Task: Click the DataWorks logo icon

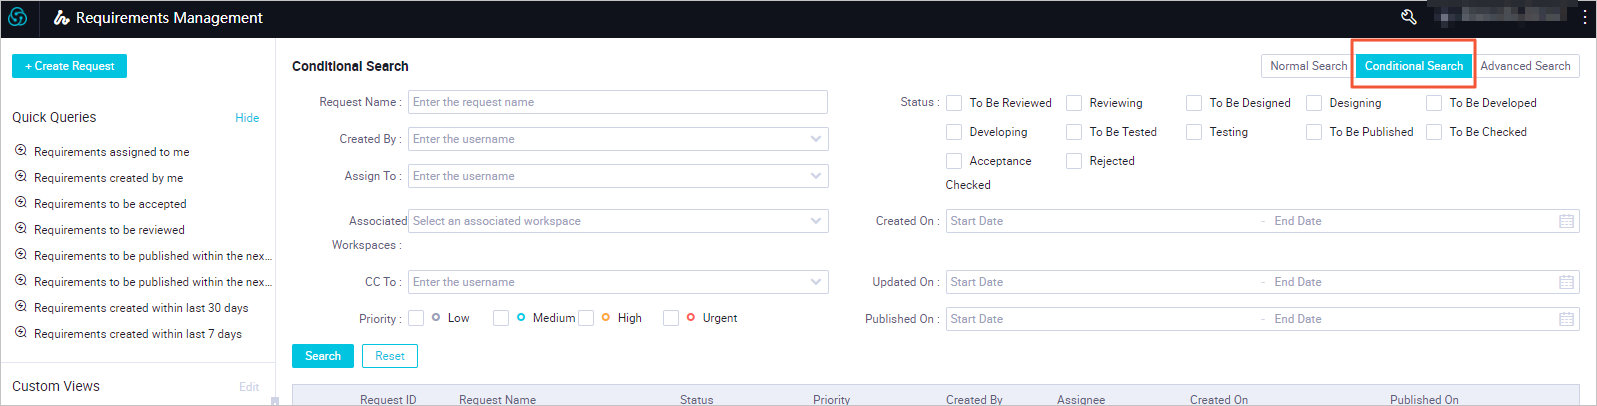Action: 18,17
